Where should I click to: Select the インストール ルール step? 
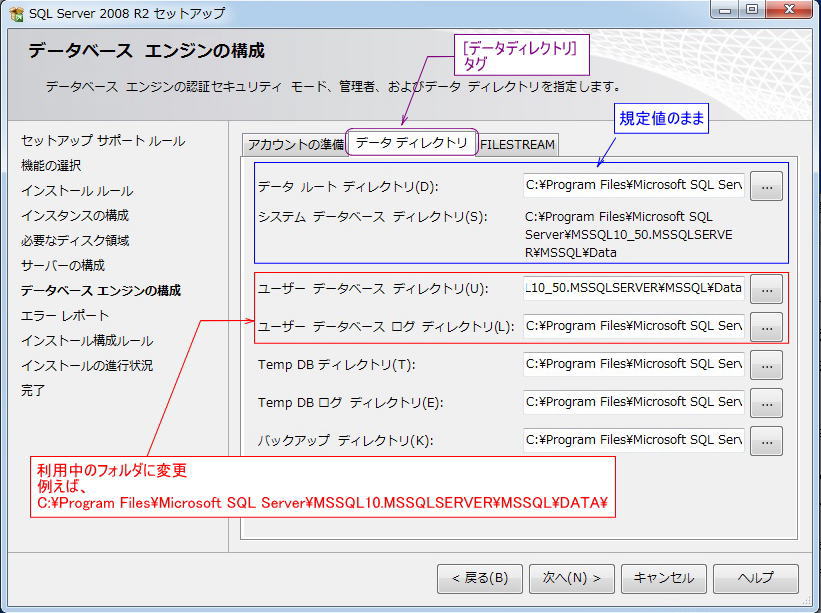77,191
